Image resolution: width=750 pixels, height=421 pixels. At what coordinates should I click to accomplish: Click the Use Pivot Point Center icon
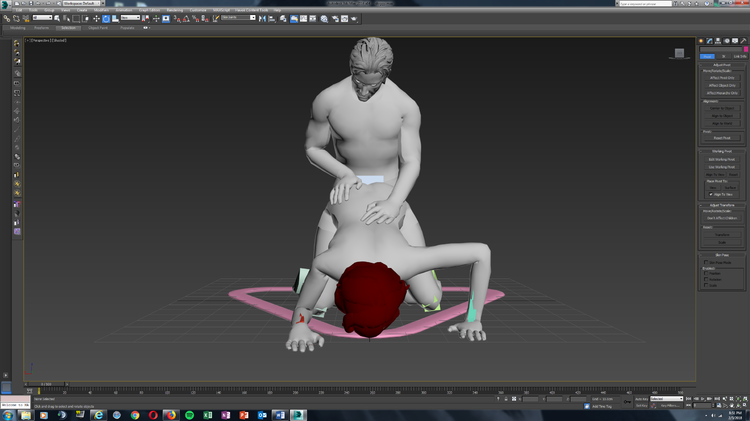145,19
